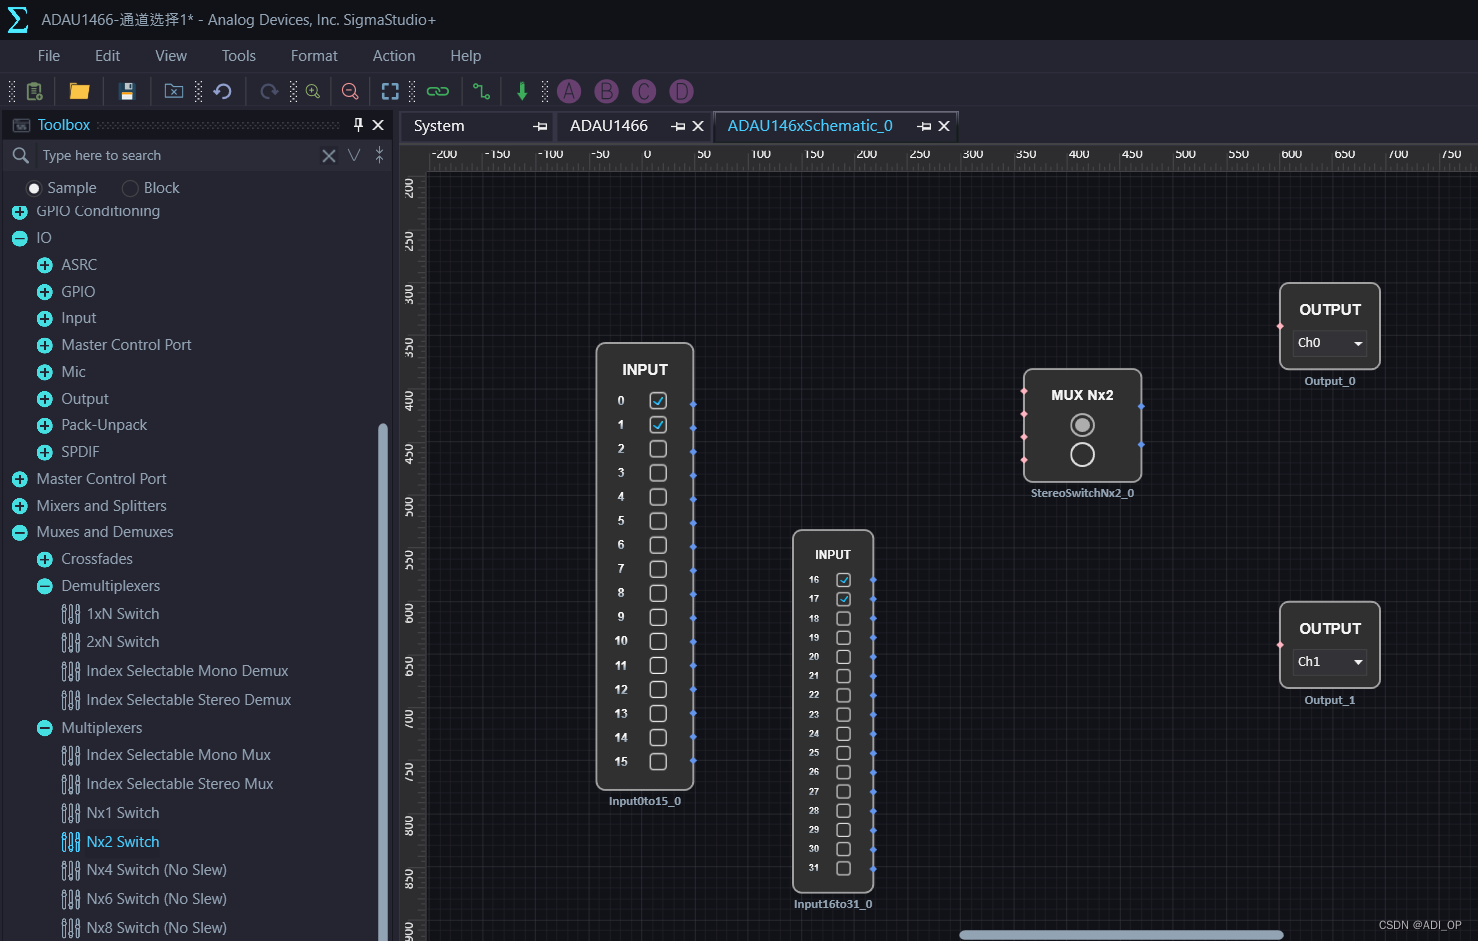Uncheck input channel 16 checkbox
This screenshot has height=941, width=1478.
pyautogui.click(x=844, y=580)
